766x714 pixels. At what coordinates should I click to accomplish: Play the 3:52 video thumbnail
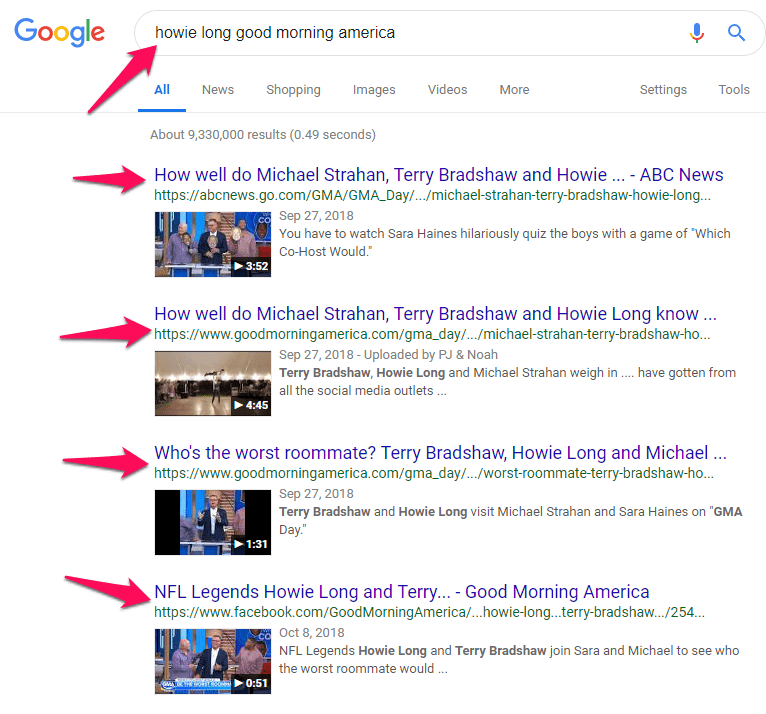point(213,244)
